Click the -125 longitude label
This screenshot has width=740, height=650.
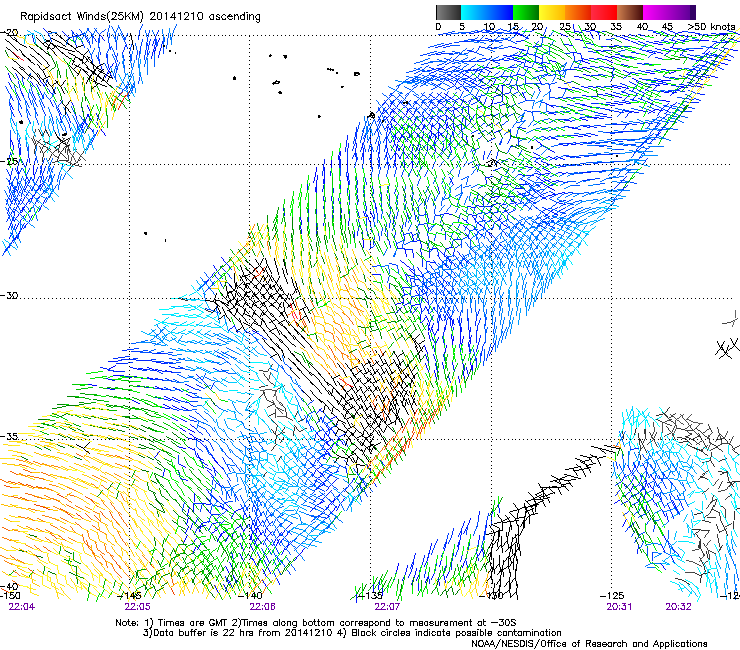tap(612, 596)
